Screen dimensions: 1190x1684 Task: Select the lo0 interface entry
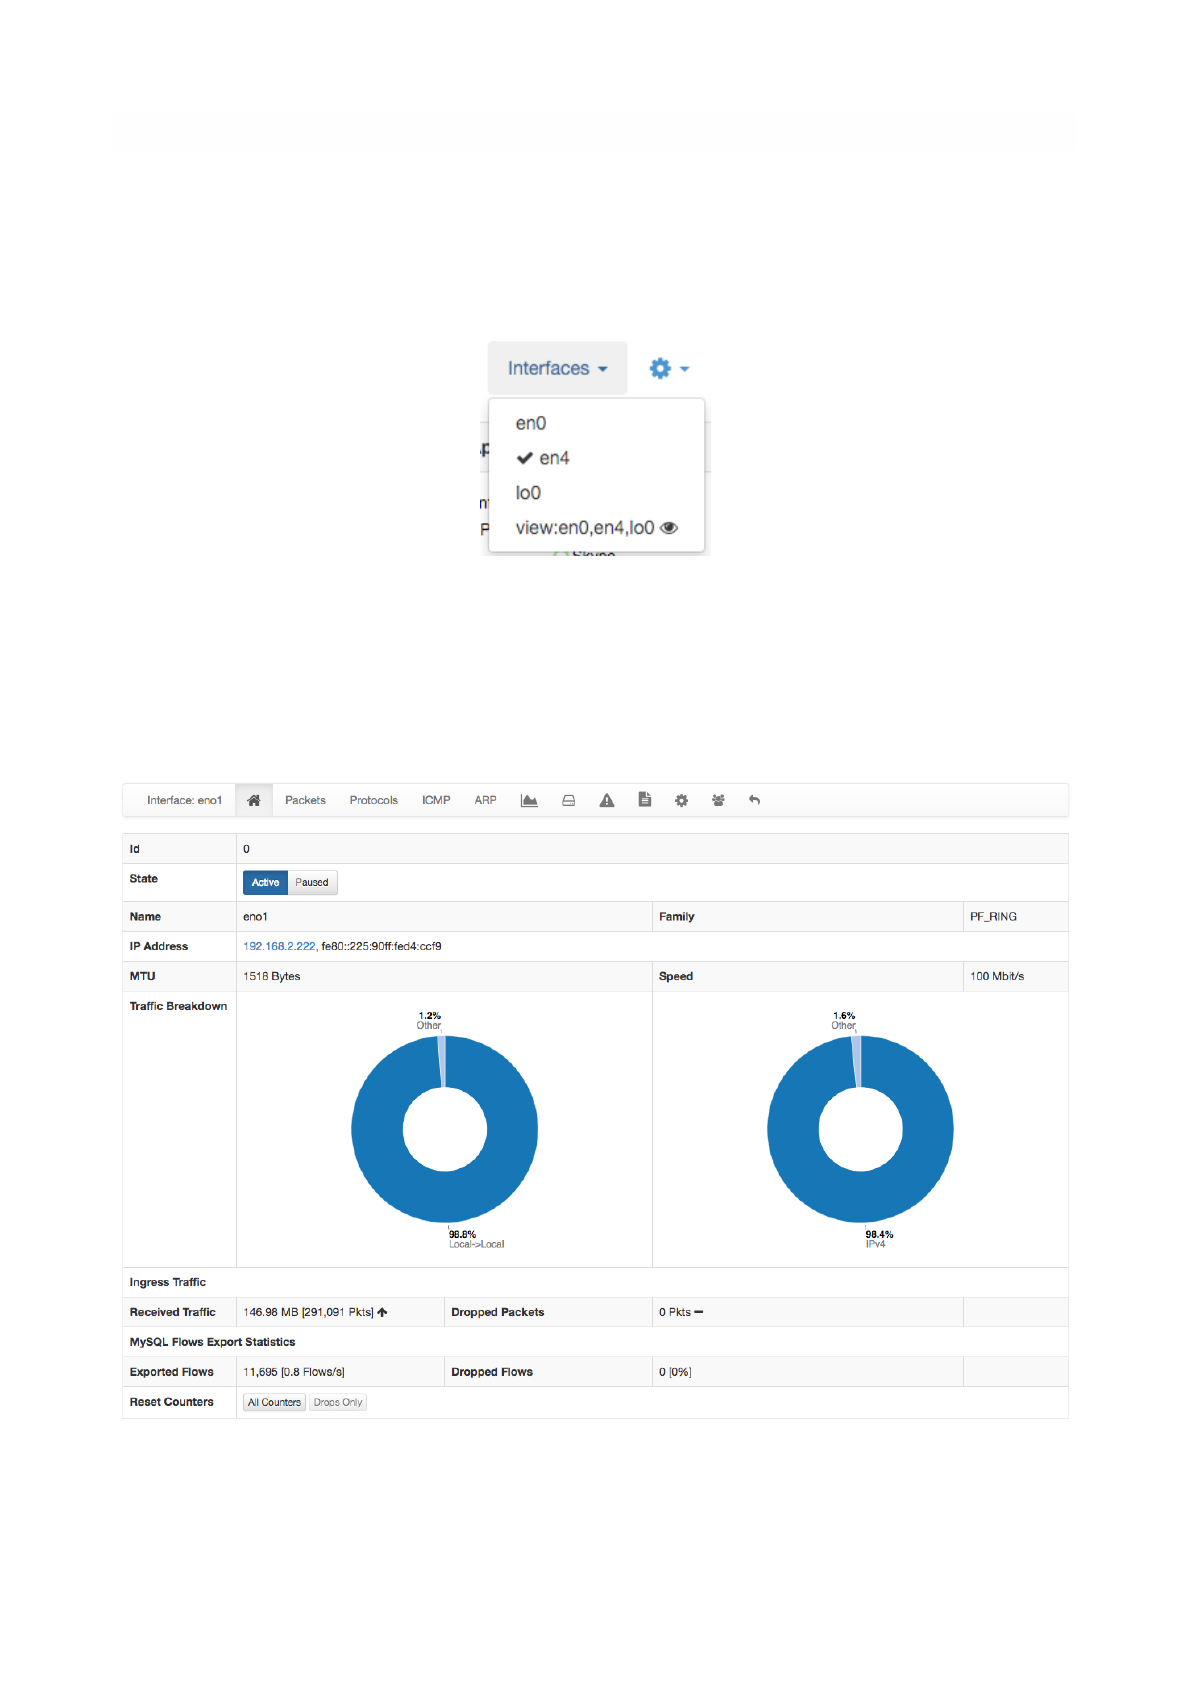click(x=528, y=493)
